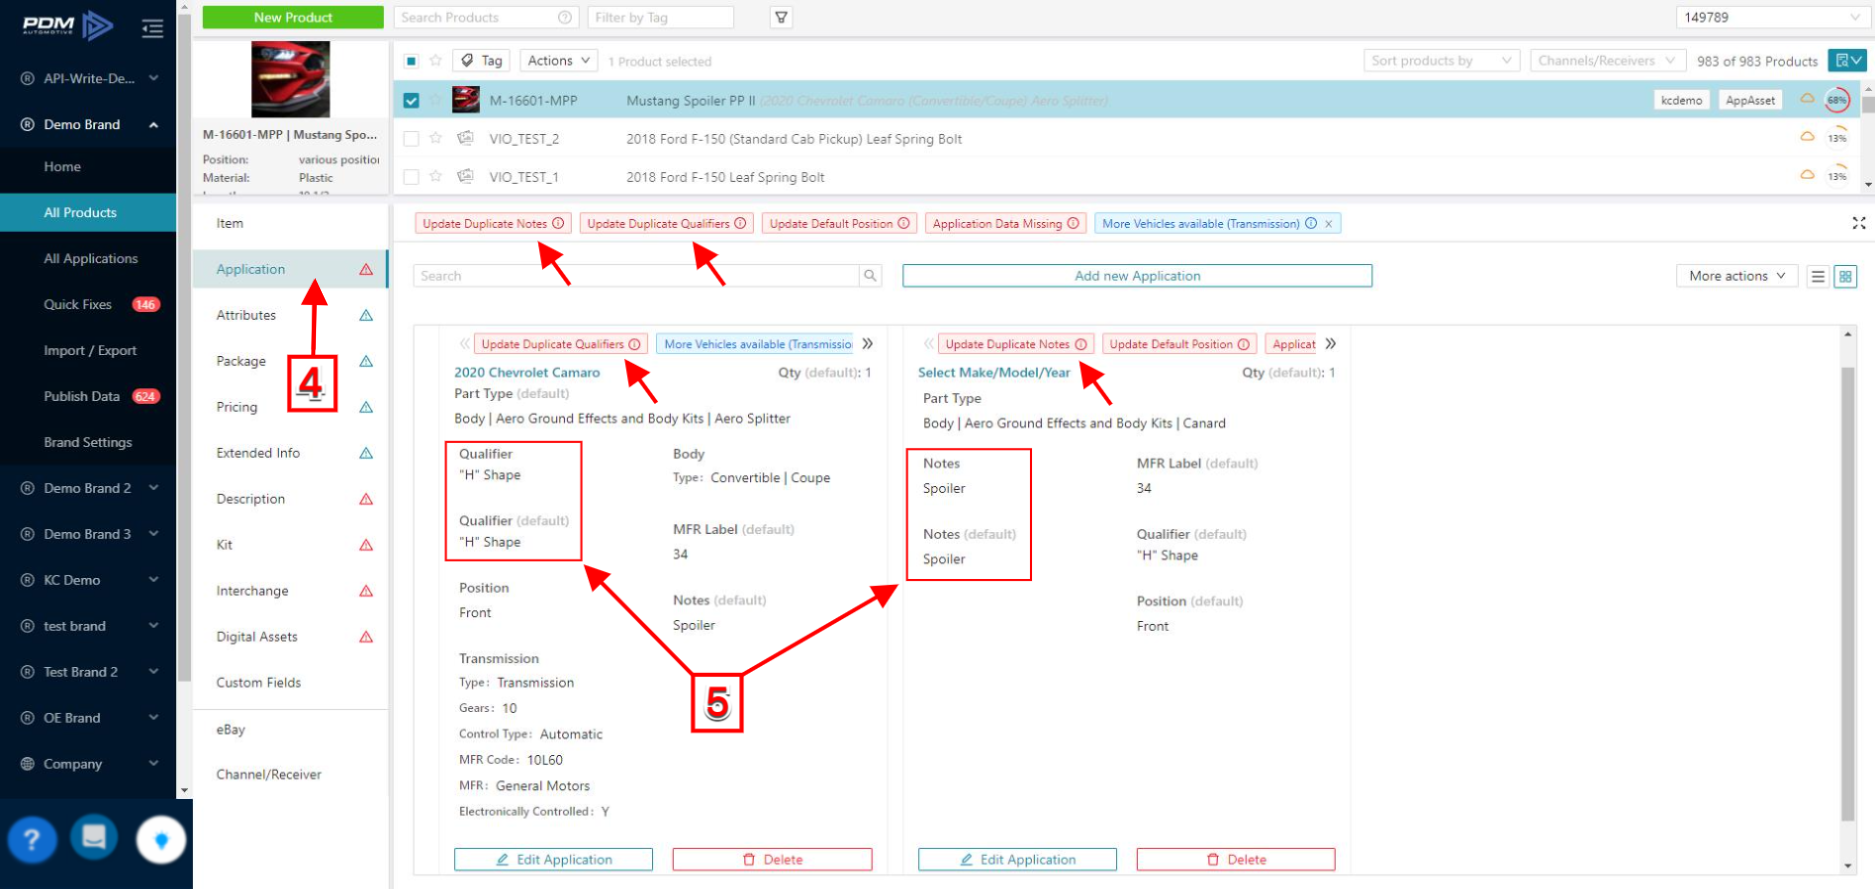Click the application Search field

point(636,276)
